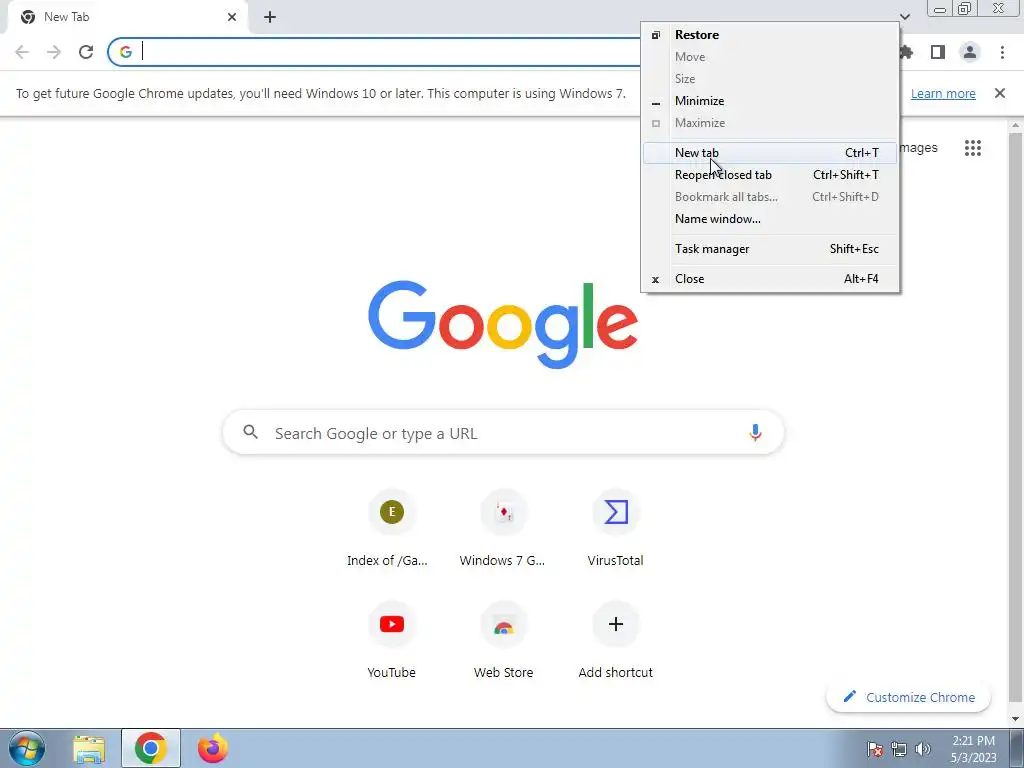Start voice search via microphone icon
The image size is (1024, 768).
[x=755, y=432]
